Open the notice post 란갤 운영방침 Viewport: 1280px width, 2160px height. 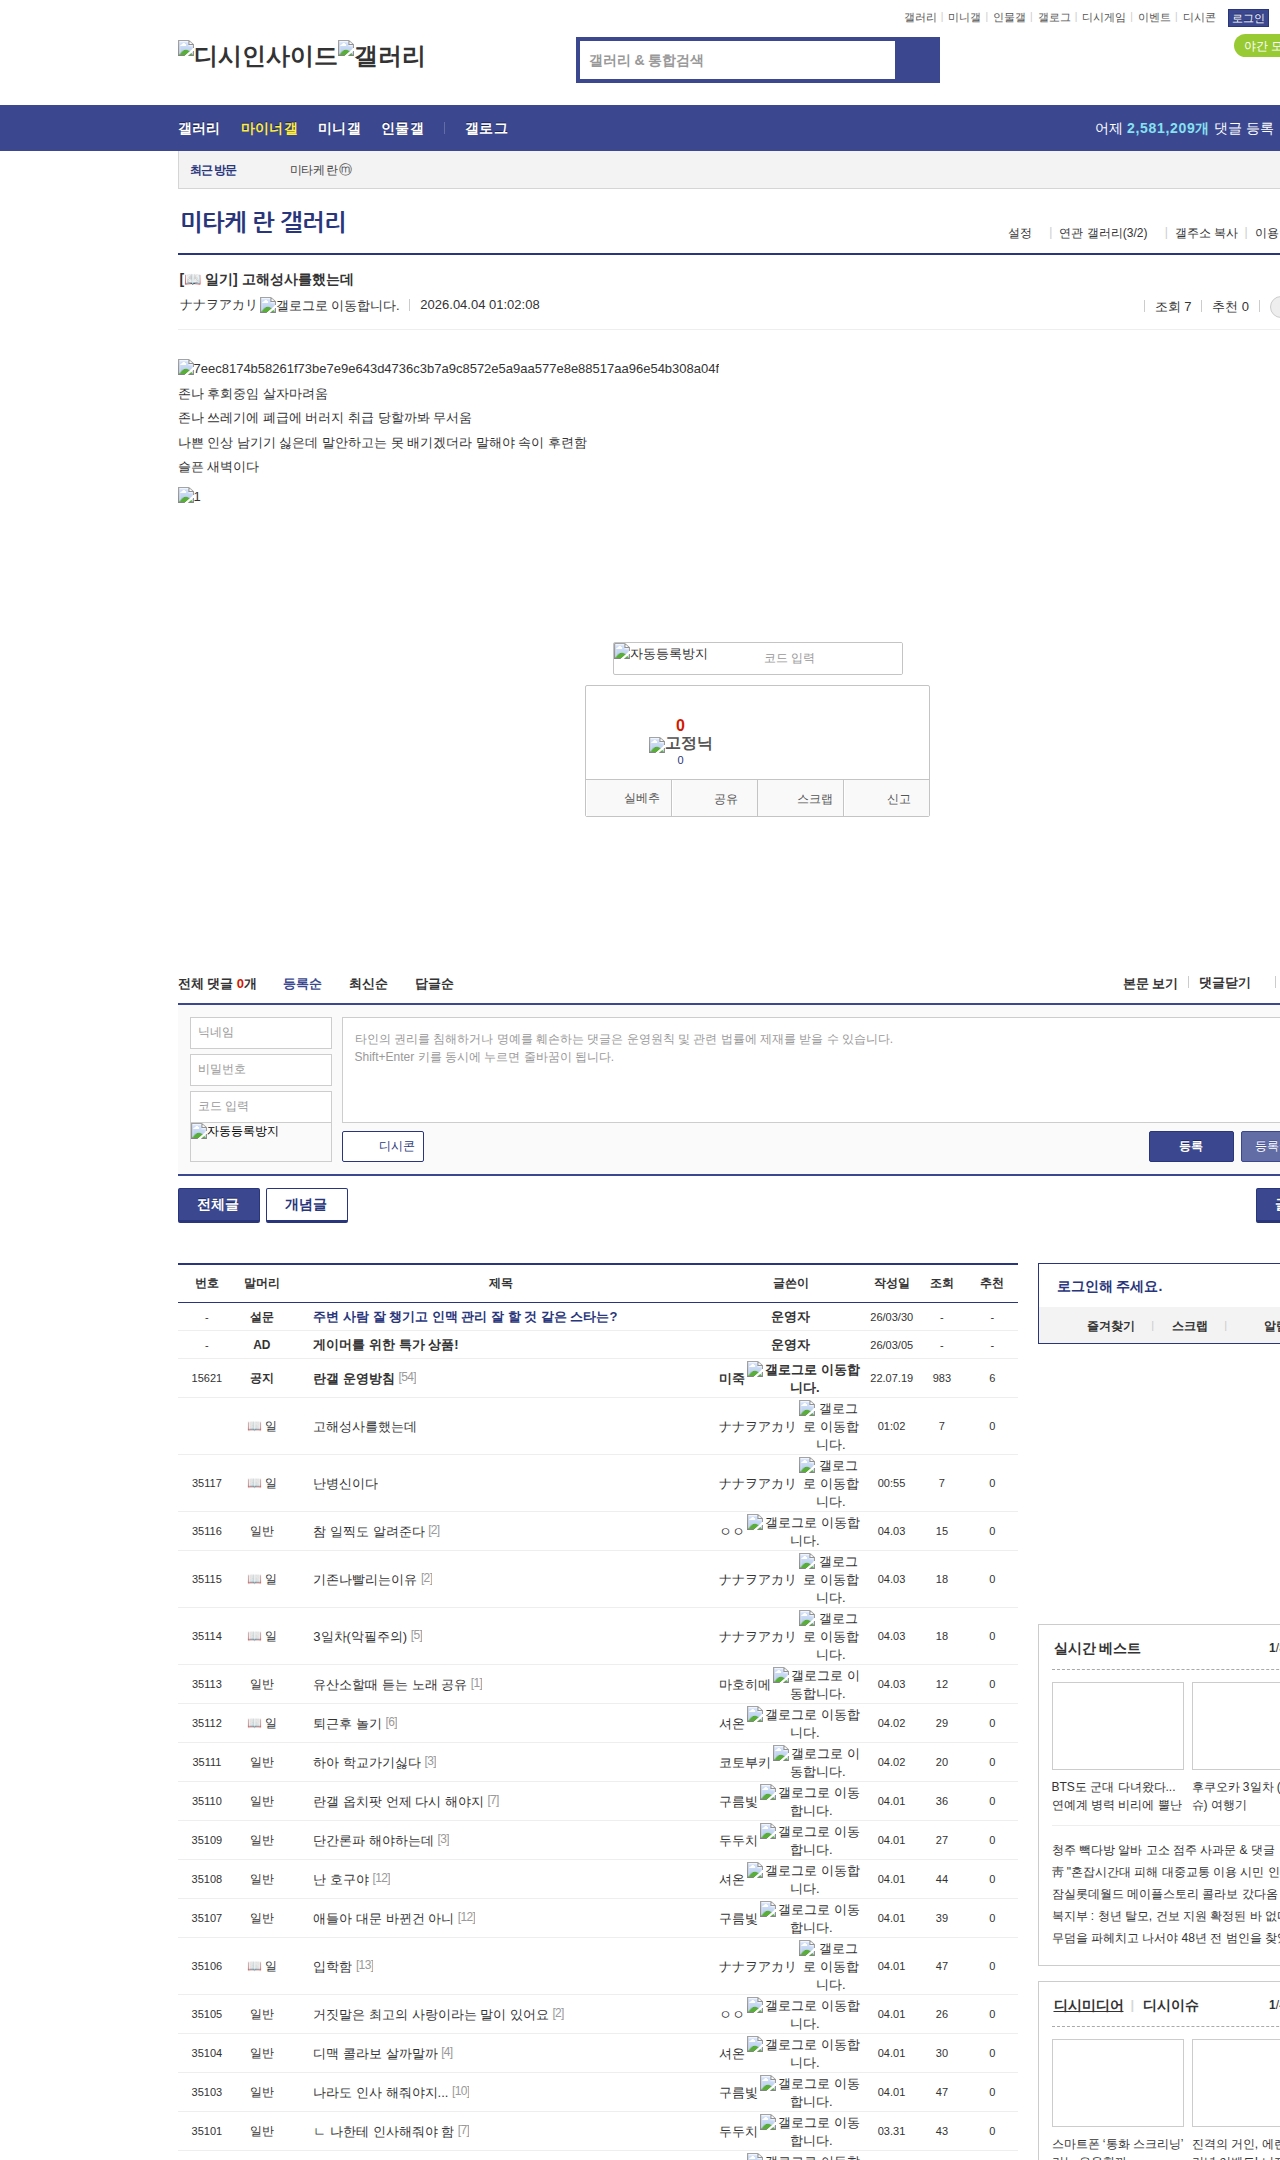[354, 1378]
